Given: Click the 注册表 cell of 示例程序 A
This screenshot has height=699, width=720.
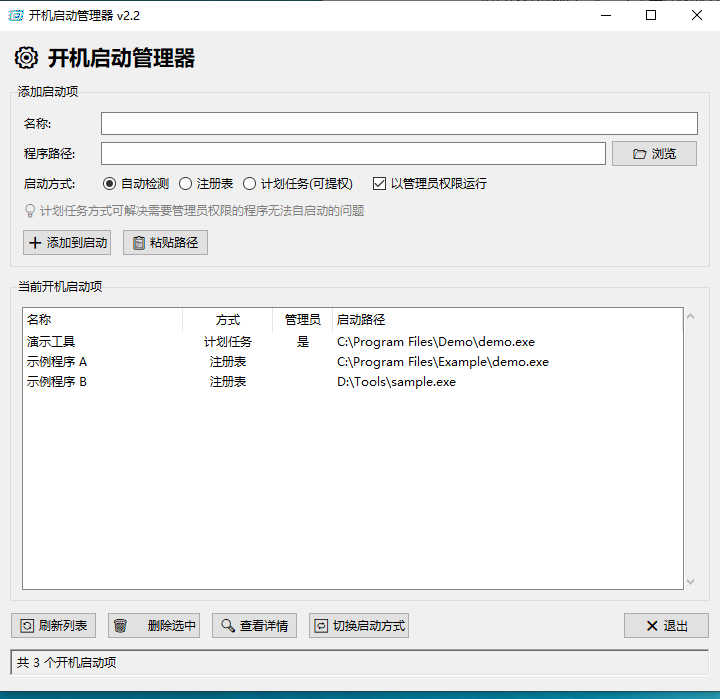Looking at the screenshot, I should click(228, 362).
